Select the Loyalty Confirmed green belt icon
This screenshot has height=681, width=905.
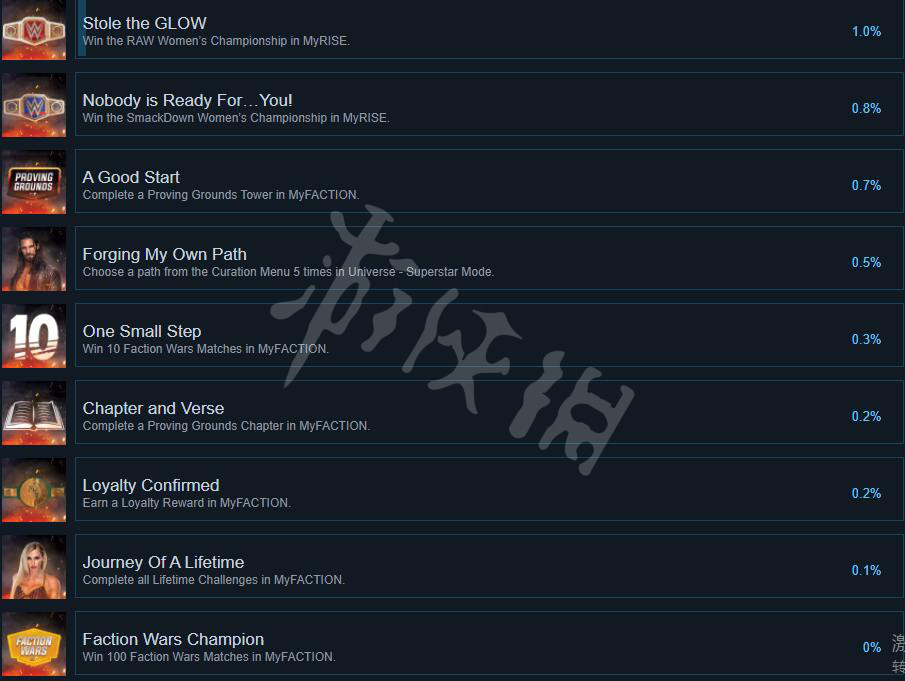coord(33,490)
